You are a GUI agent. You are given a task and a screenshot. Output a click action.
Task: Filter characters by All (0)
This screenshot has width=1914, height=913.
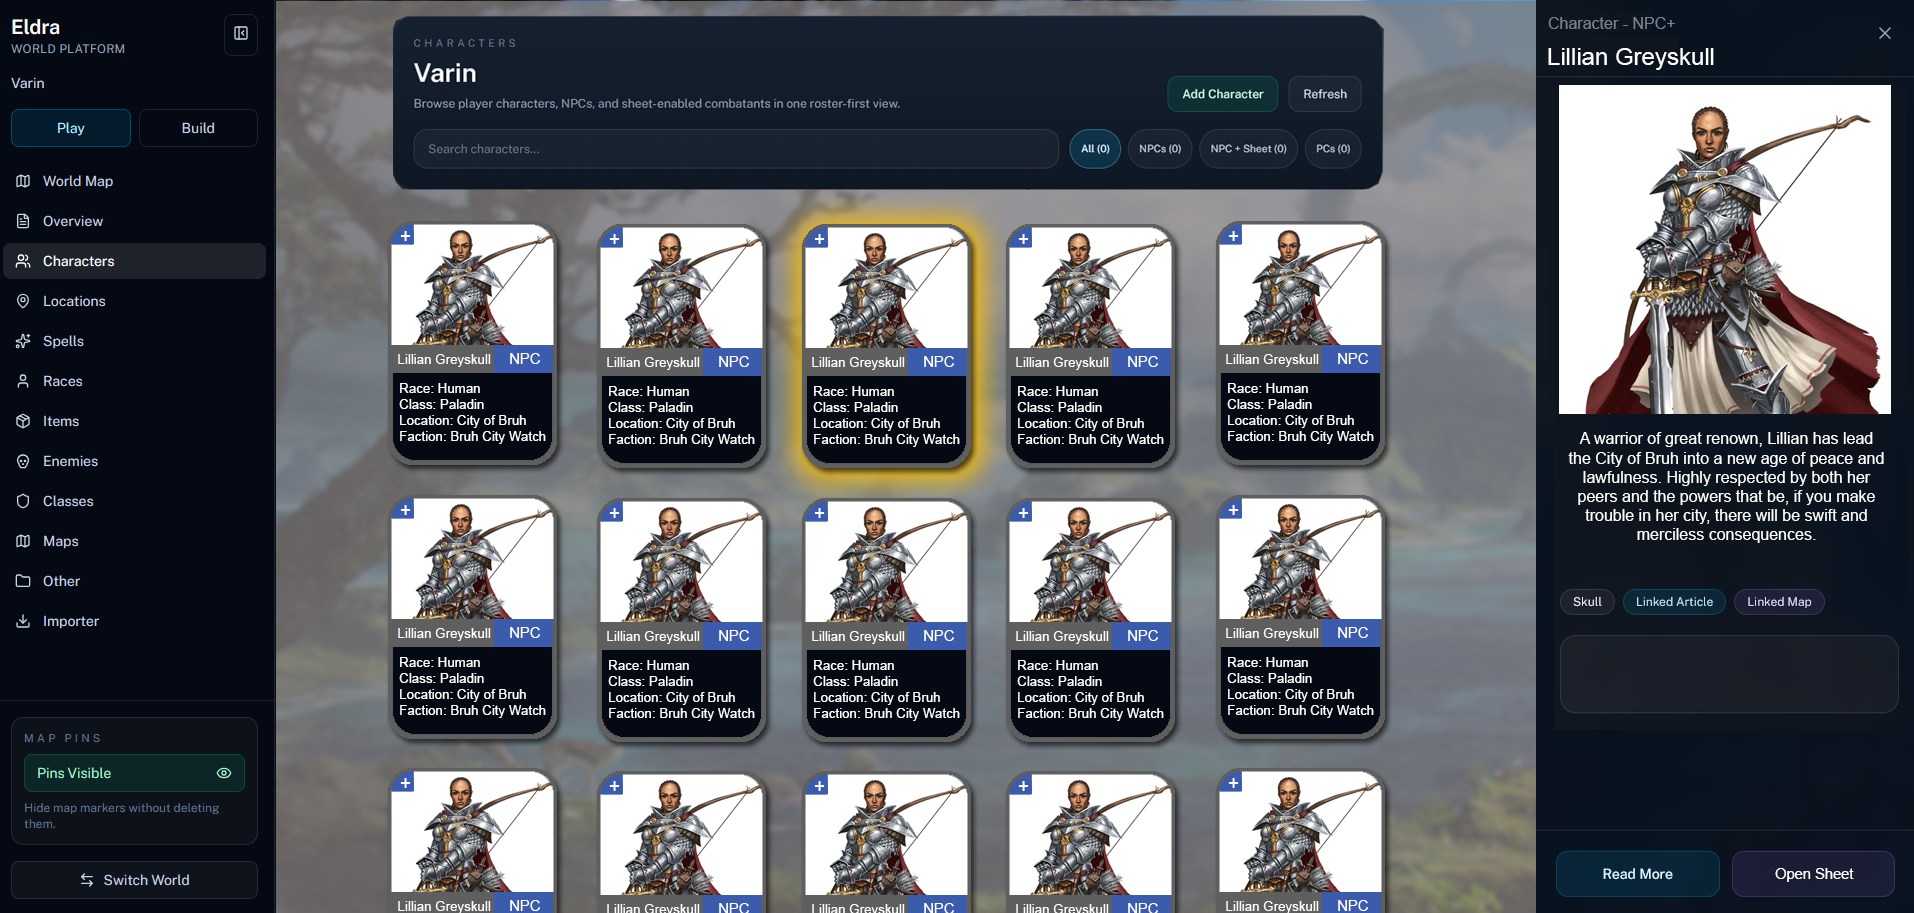coord(1095,149)
